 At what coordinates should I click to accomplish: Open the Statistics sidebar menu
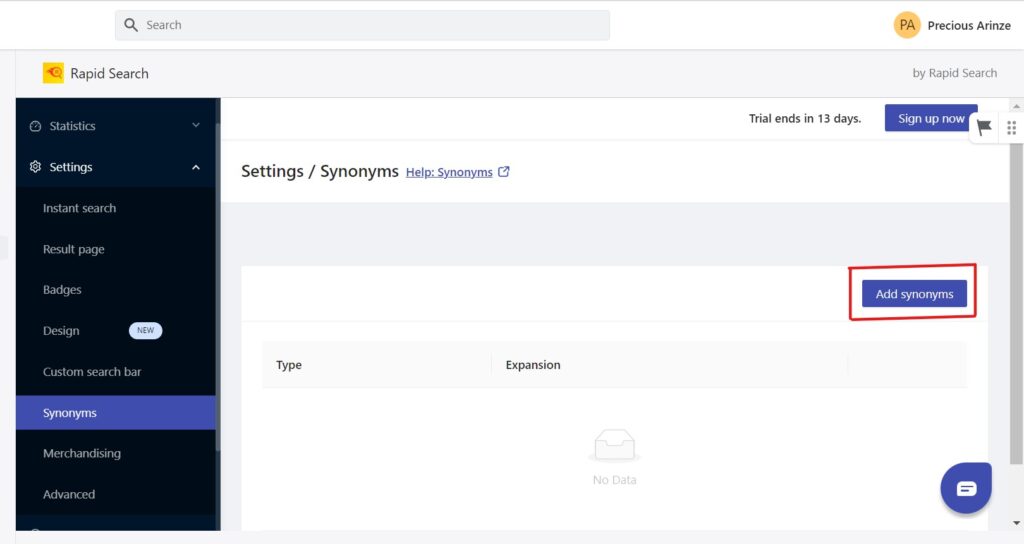[x=116, y=126]
